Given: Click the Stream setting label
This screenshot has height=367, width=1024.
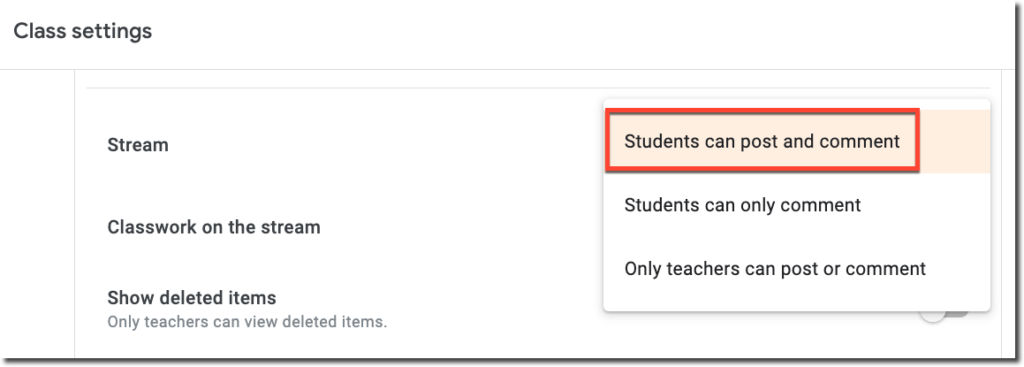Looking at the screenshot, I should (138, 144).
